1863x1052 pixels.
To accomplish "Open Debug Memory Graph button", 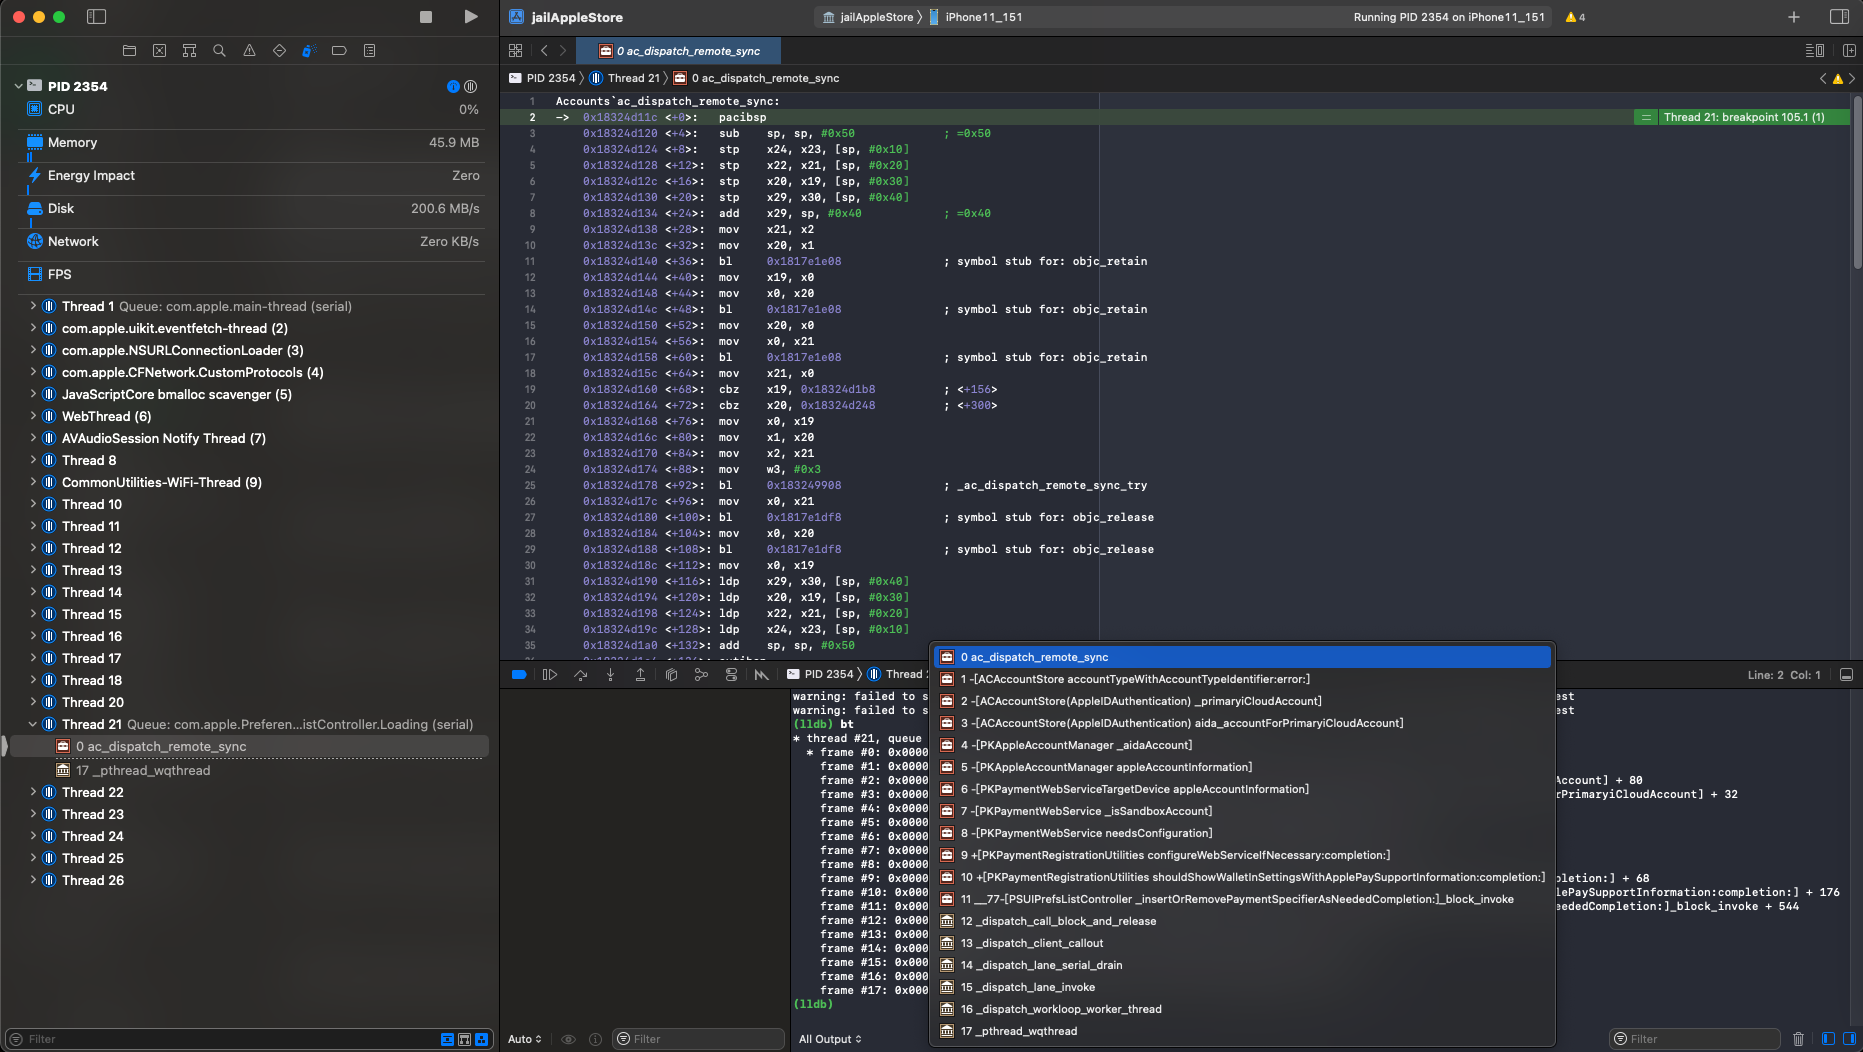I will point(701,675).
